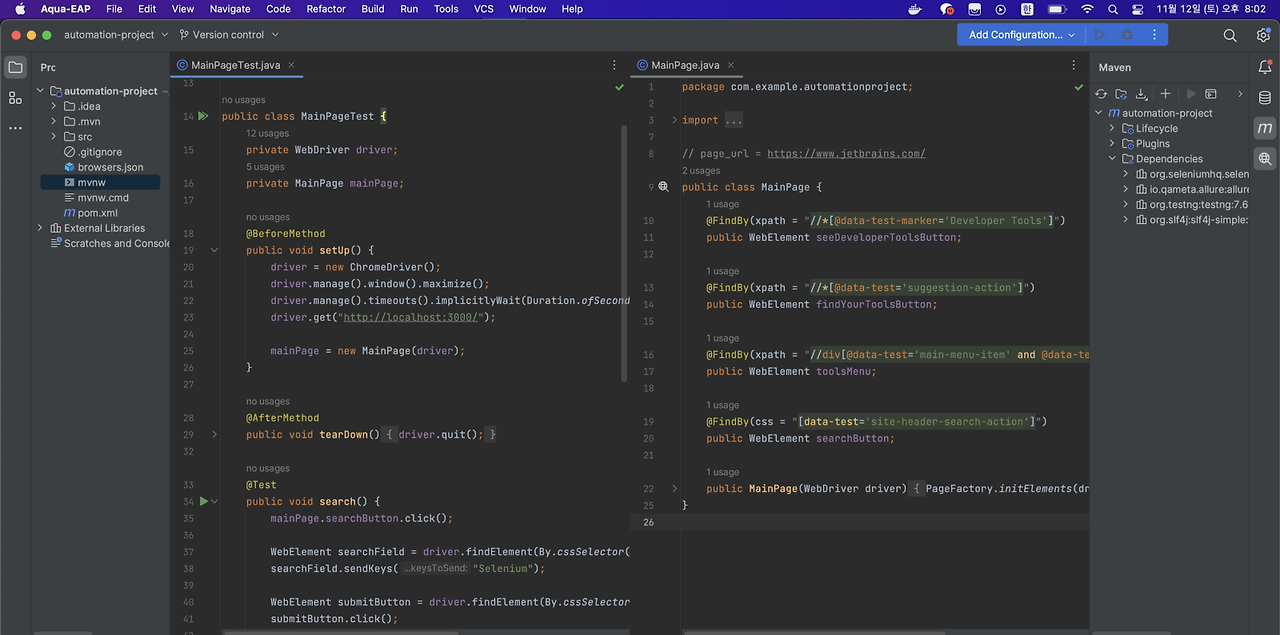Open the jetbrains.com page URL link

click(x=846, y=154)
